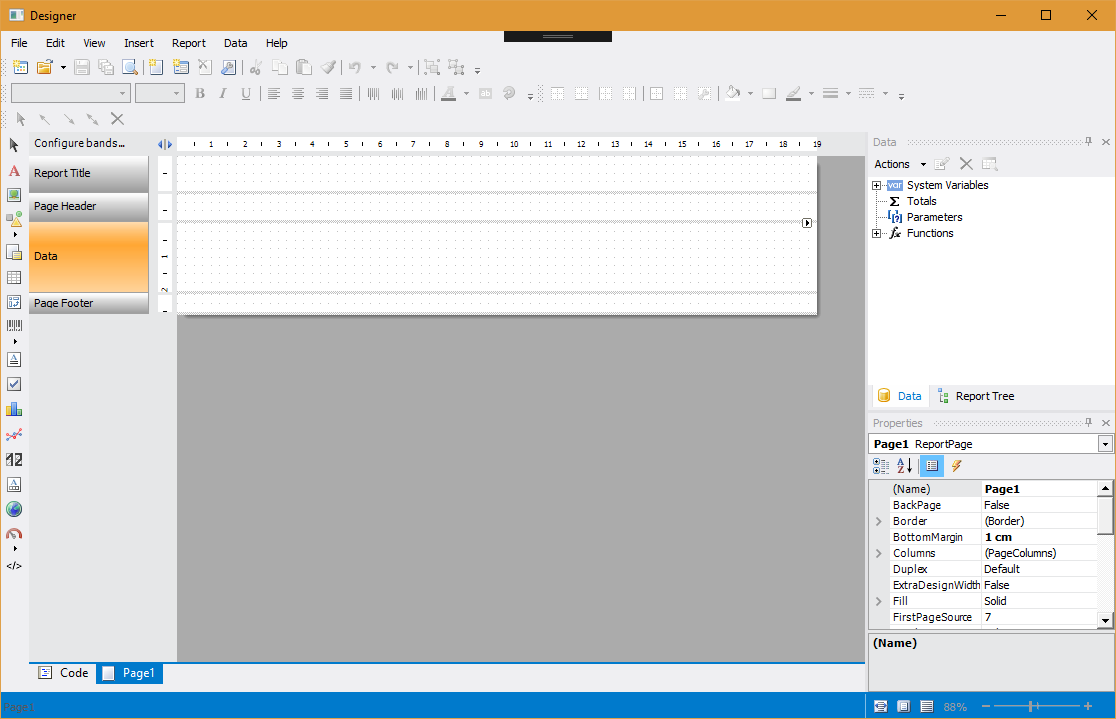
Task: Select the Map object tool
Action: (14, 509)
